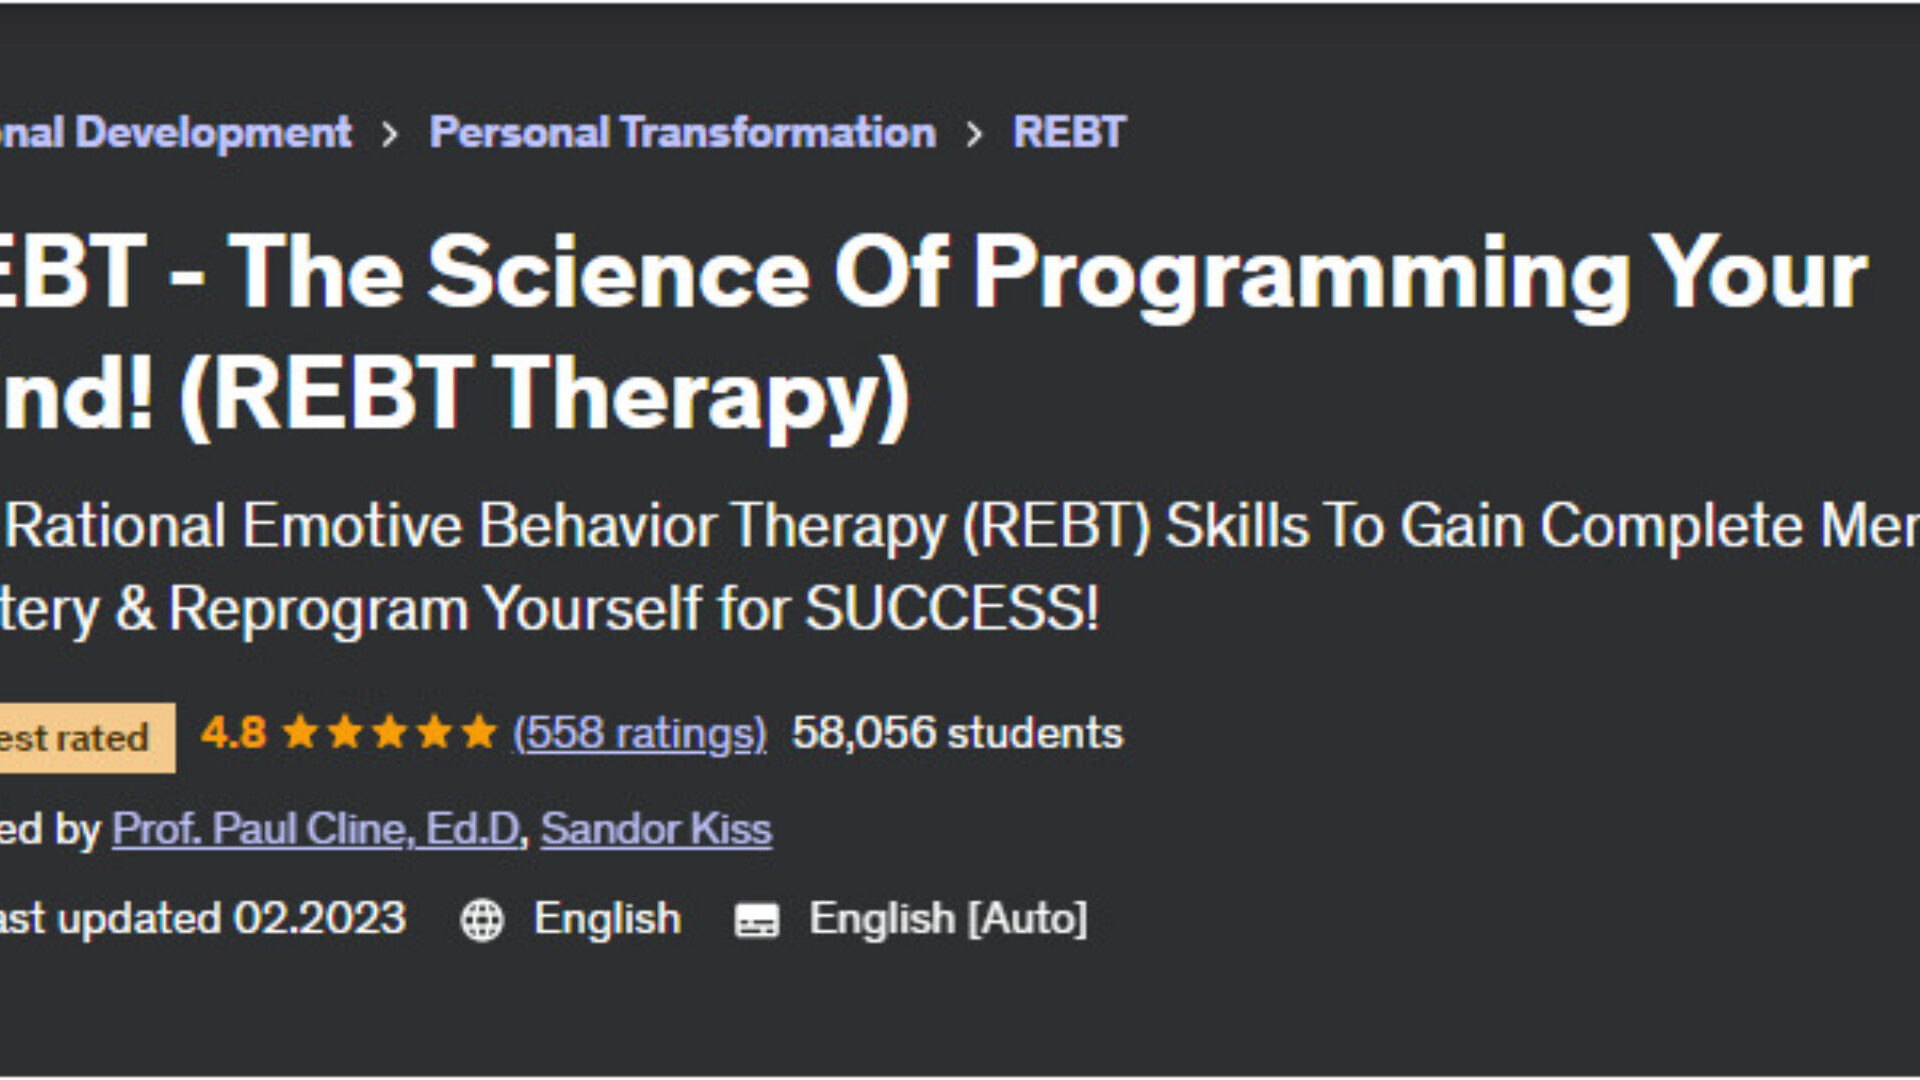
Task: Click the English label beside the globe
Action: [607, 918]
